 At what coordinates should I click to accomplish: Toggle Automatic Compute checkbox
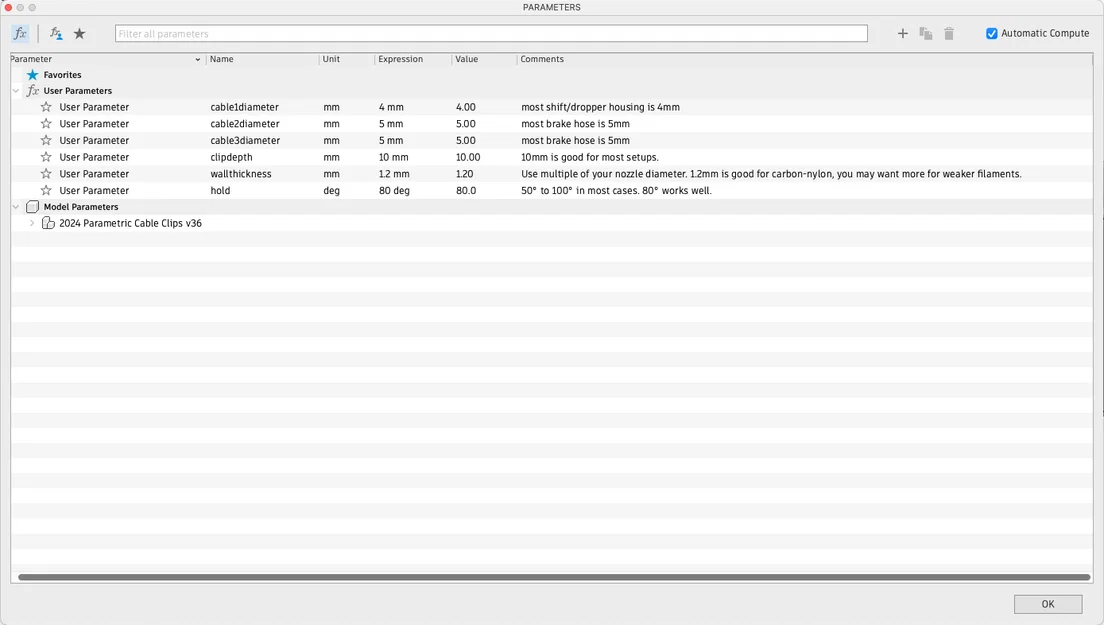(991, 33)
